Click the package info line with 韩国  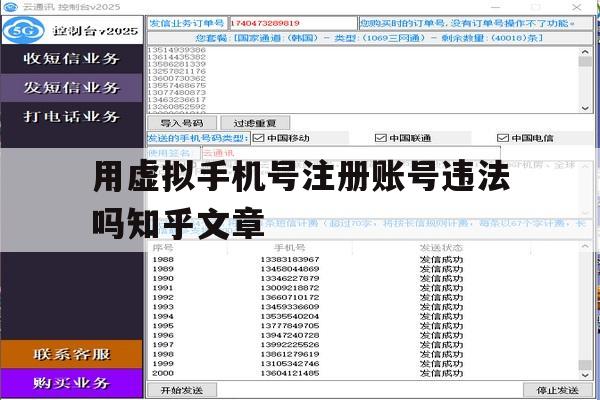(x=370, y=38)
